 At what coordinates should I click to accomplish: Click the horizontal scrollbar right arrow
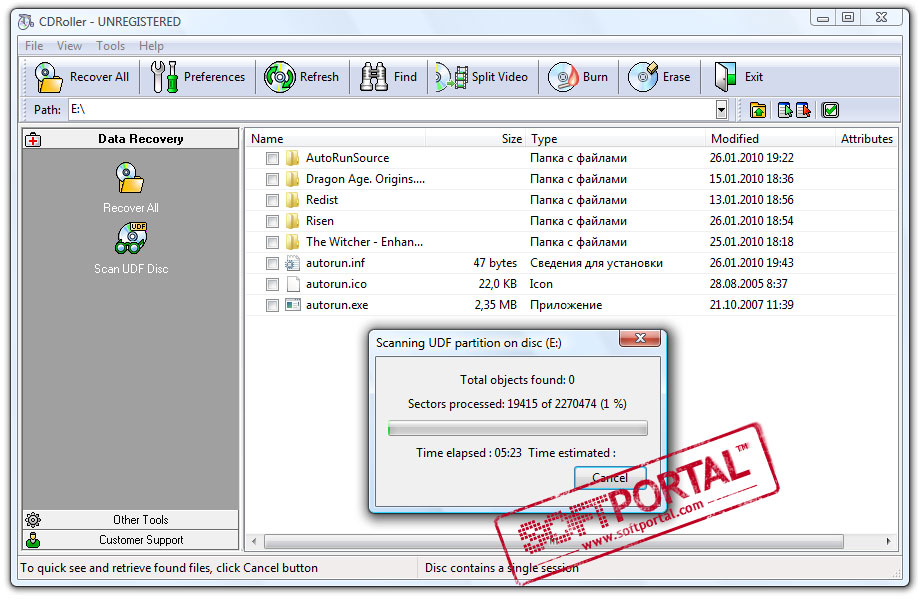point(889,541)
